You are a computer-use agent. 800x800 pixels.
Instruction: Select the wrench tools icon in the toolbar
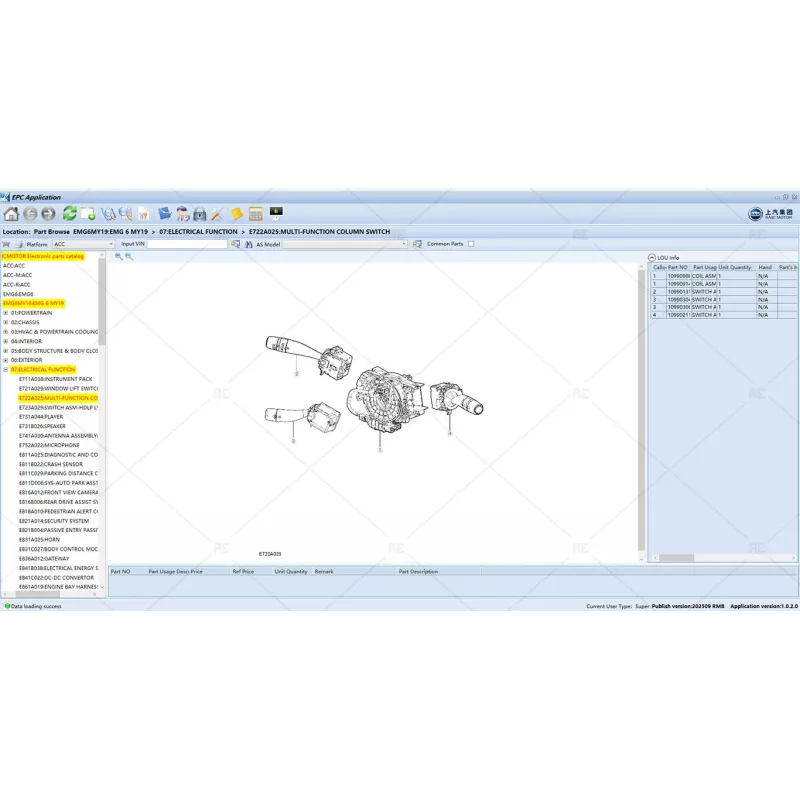coord(216,213)
